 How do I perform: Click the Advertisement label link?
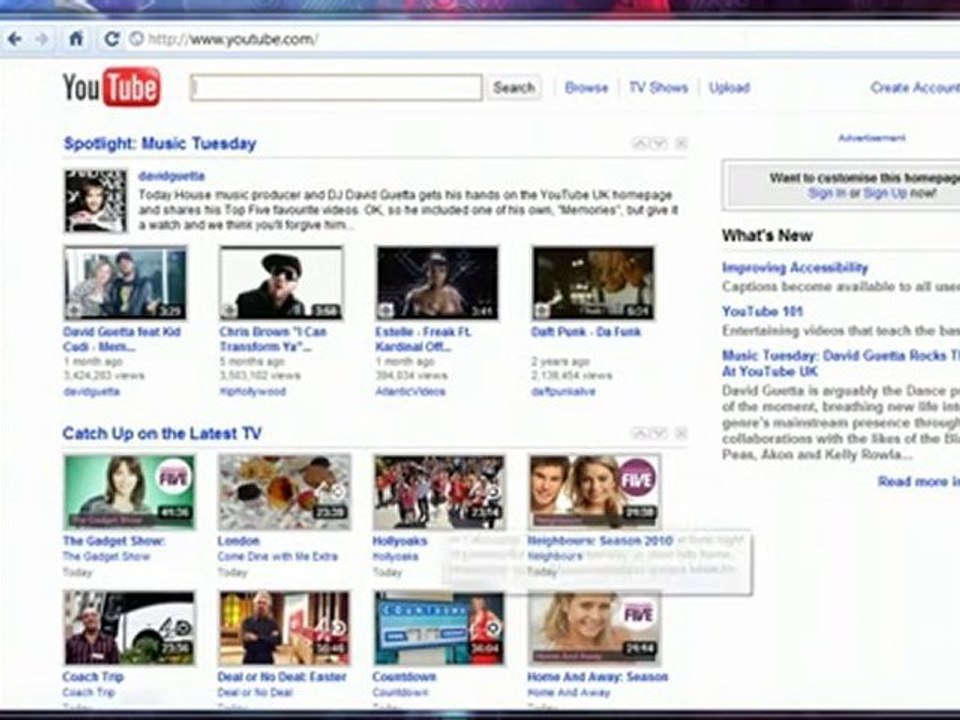[x=871, y=138]
